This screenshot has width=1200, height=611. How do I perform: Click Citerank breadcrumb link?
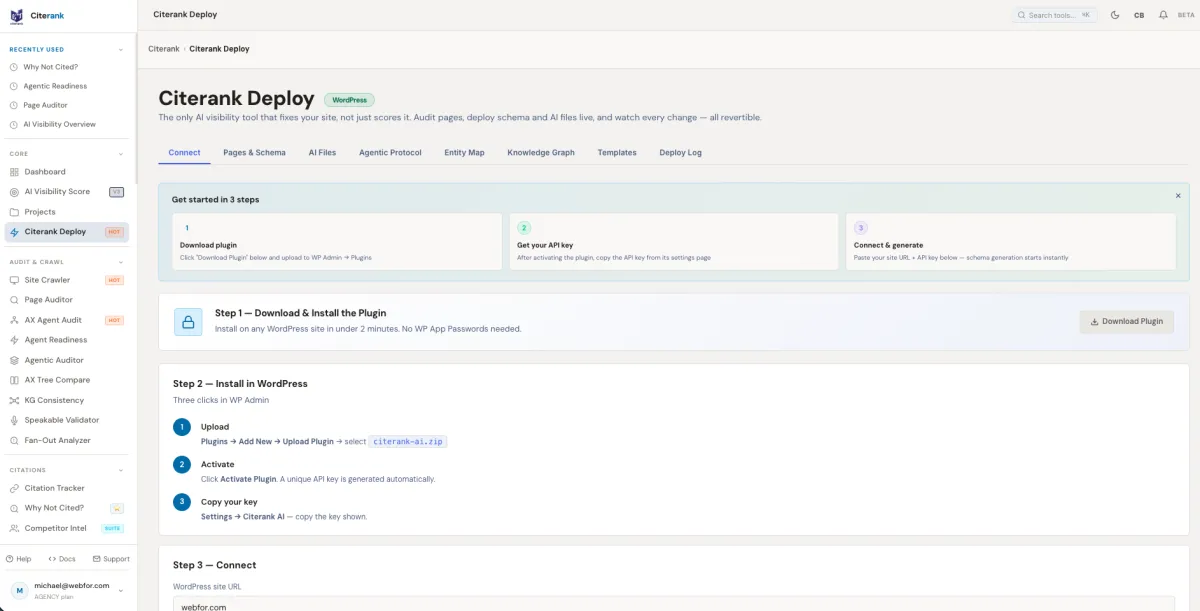(164, 49)
